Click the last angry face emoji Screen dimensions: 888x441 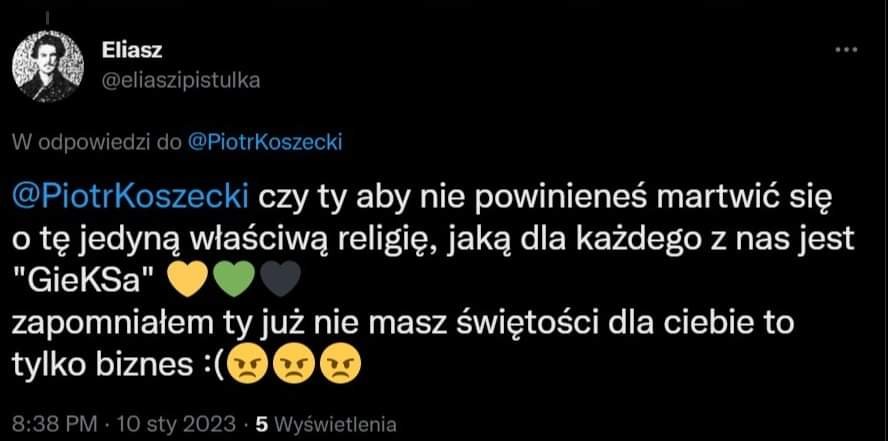click(340, 366)
